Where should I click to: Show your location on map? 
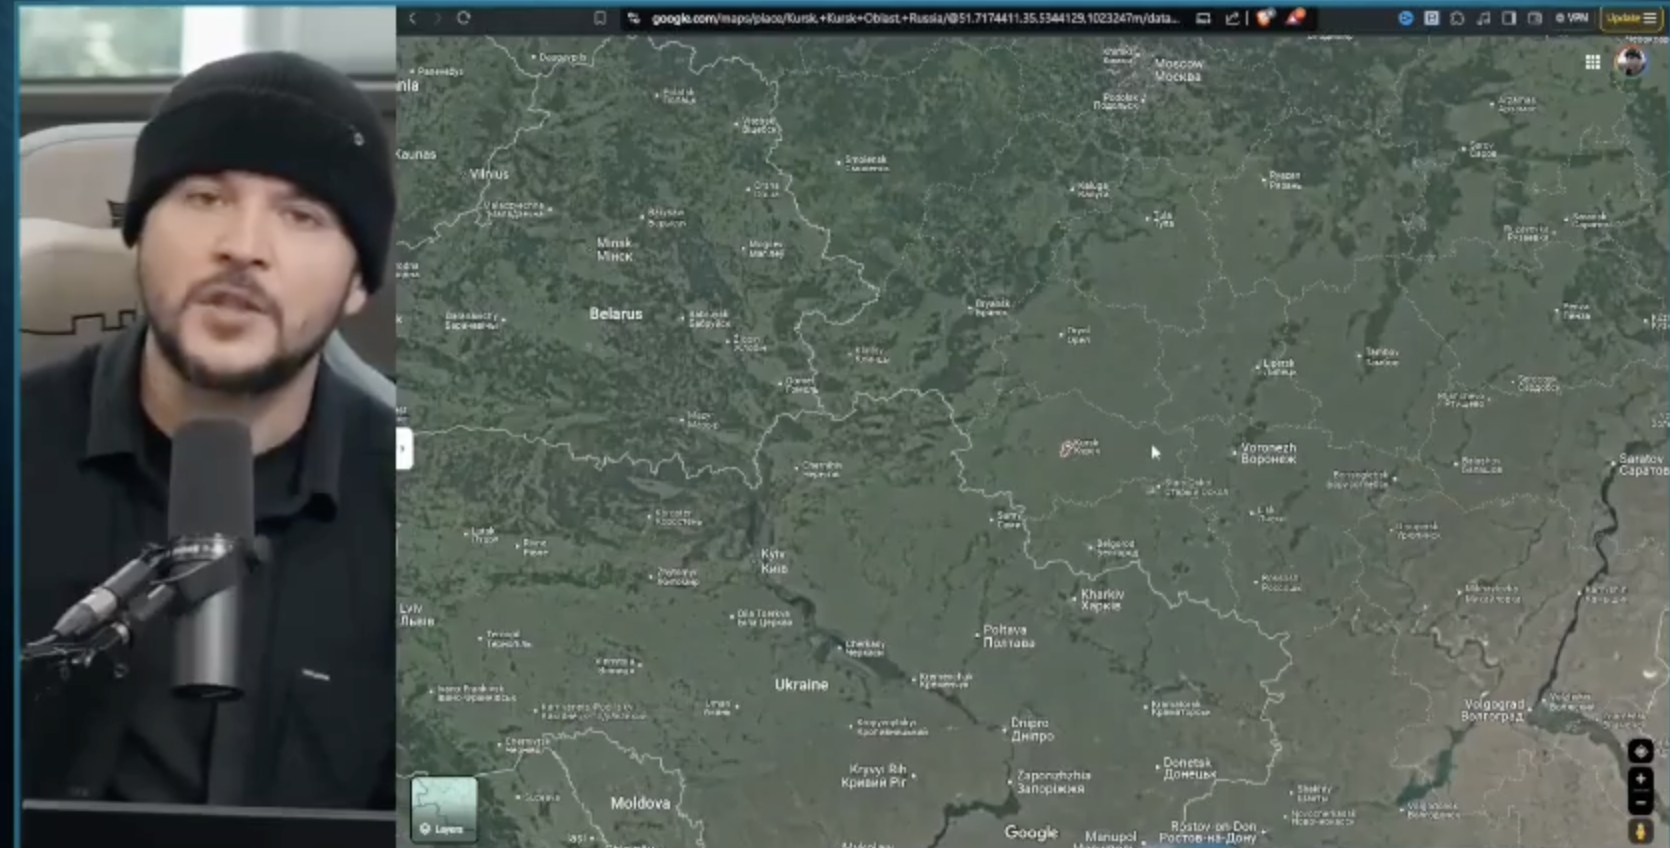[x=1640, y=750]
